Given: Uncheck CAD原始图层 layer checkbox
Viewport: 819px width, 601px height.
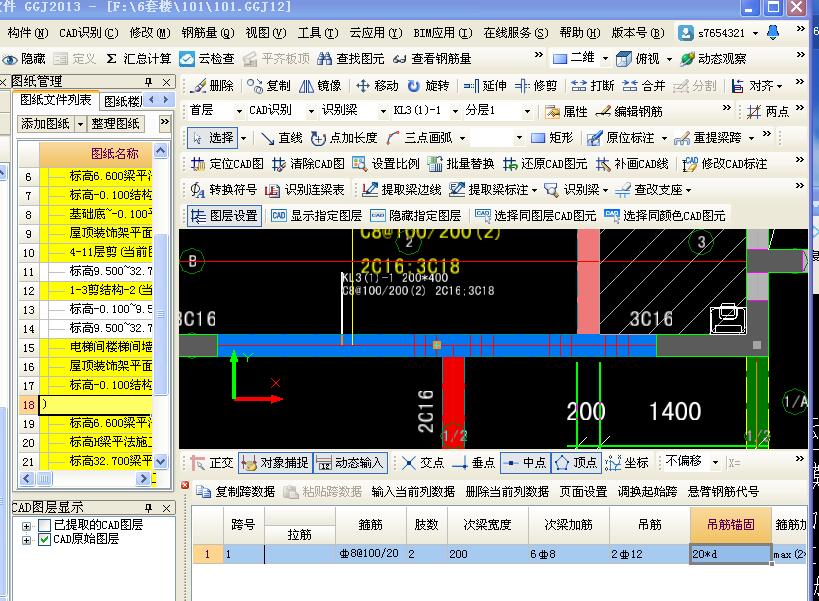Looking at the screenshot, I should tap(44, 539).
